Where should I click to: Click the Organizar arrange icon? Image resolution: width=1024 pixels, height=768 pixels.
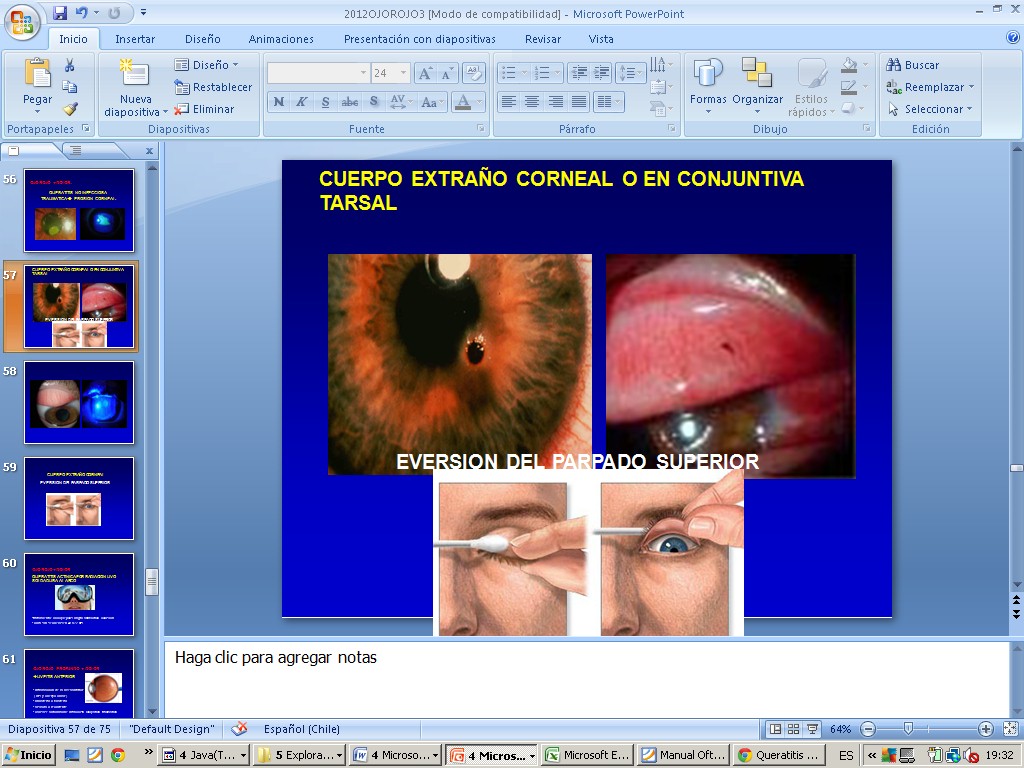[x=757, y=76]
